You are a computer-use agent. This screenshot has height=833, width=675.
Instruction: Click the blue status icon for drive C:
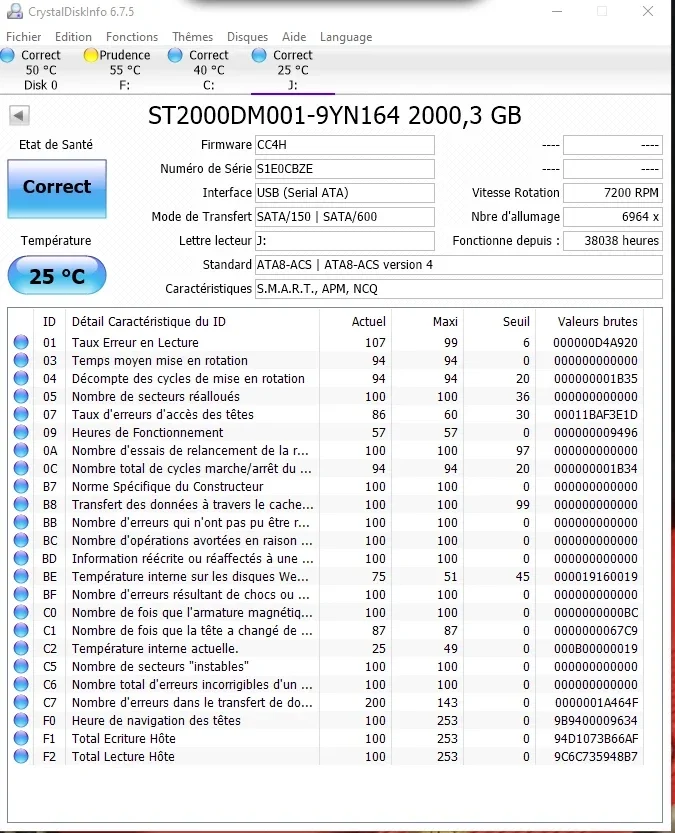click(x=175, y=55)
